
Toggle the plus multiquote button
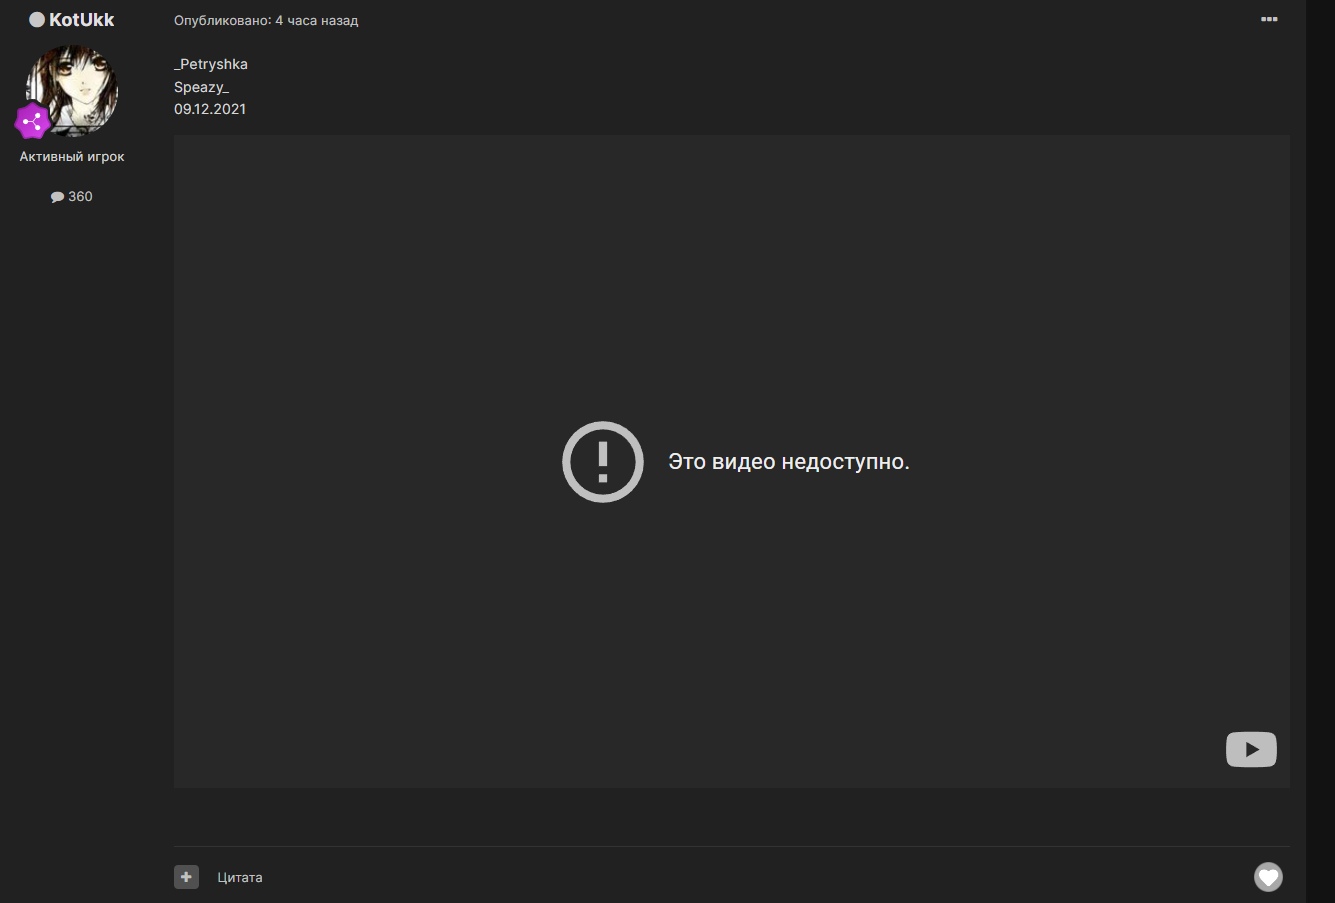(186, 877)
